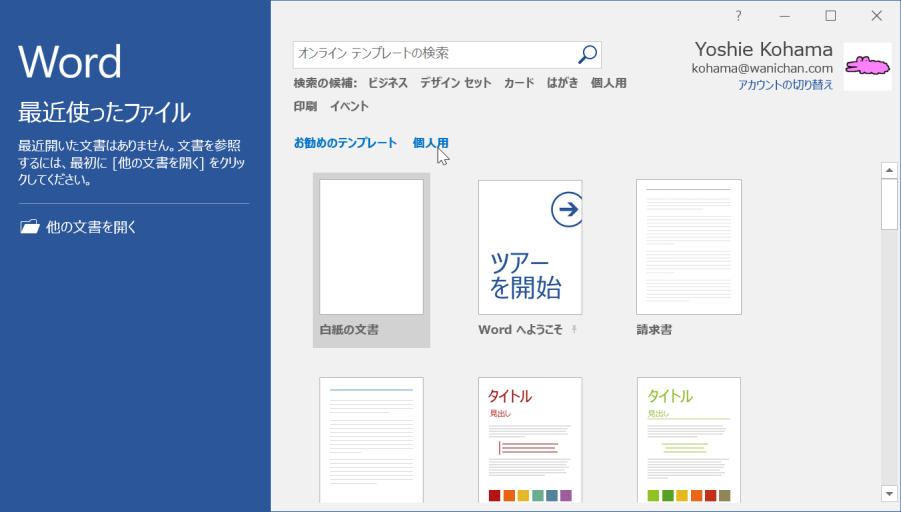Viewport: 901px width, 512px height.
Task: Click the vertical scrollbar thumb
Action: click(889, 204)
